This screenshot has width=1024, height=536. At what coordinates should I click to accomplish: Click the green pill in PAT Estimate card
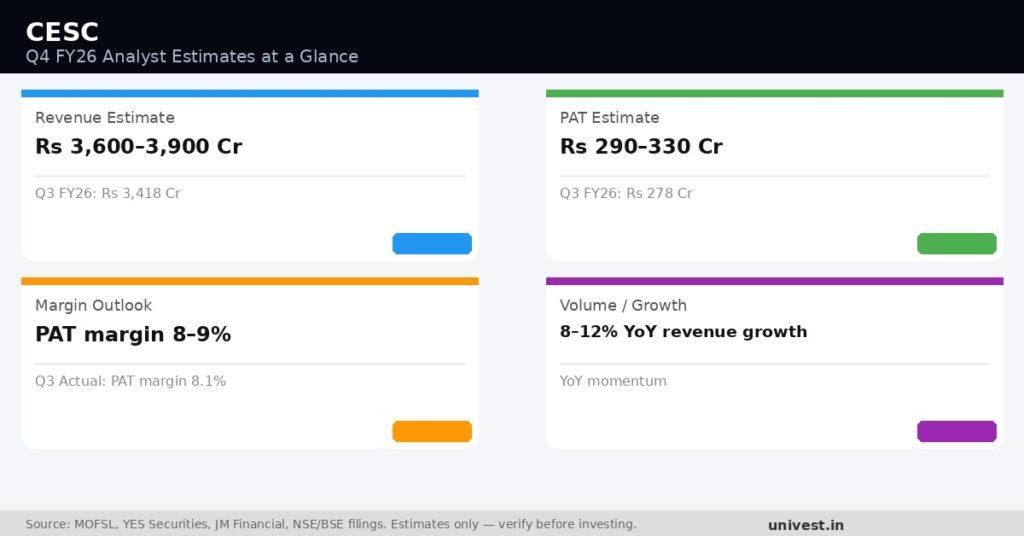click(957, 244)
